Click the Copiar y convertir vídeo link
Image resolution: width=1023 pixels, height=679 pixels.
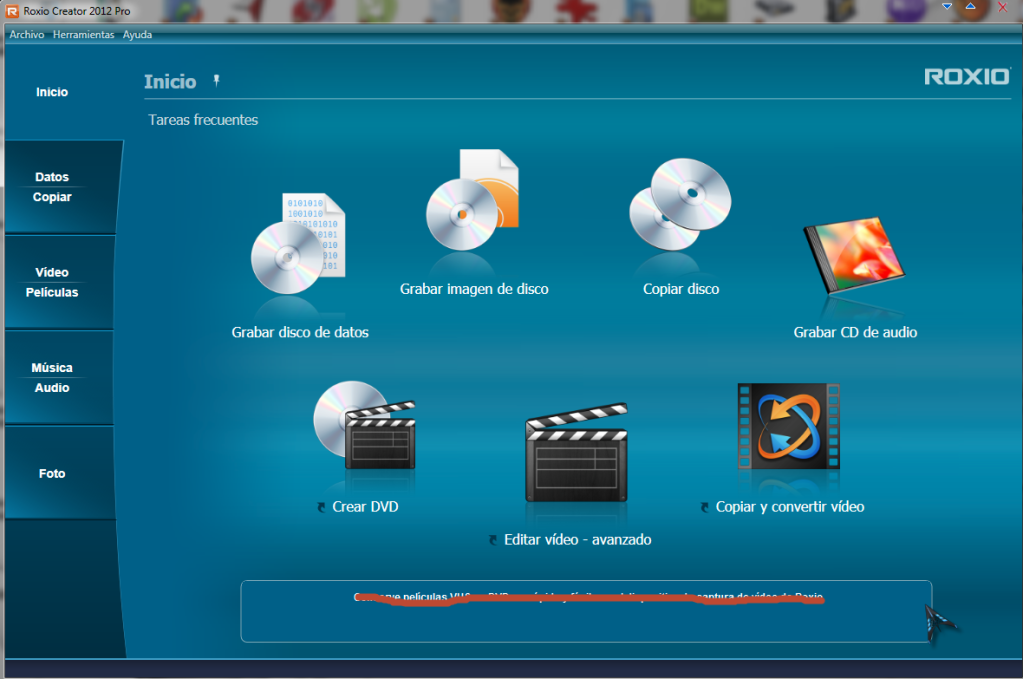pos(789,507)
